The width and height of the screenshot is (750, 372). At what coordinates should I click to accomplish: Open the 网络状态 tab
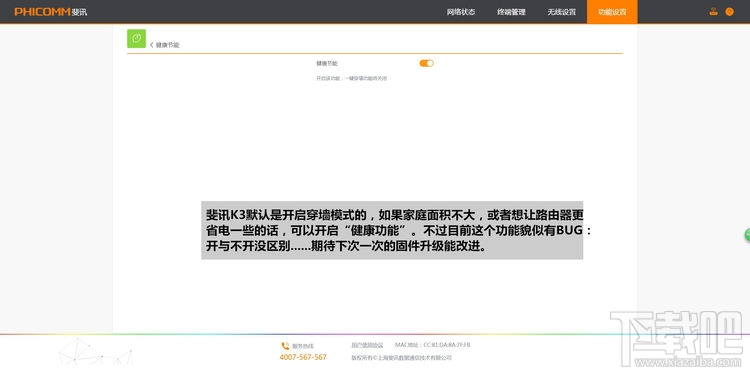461,12
